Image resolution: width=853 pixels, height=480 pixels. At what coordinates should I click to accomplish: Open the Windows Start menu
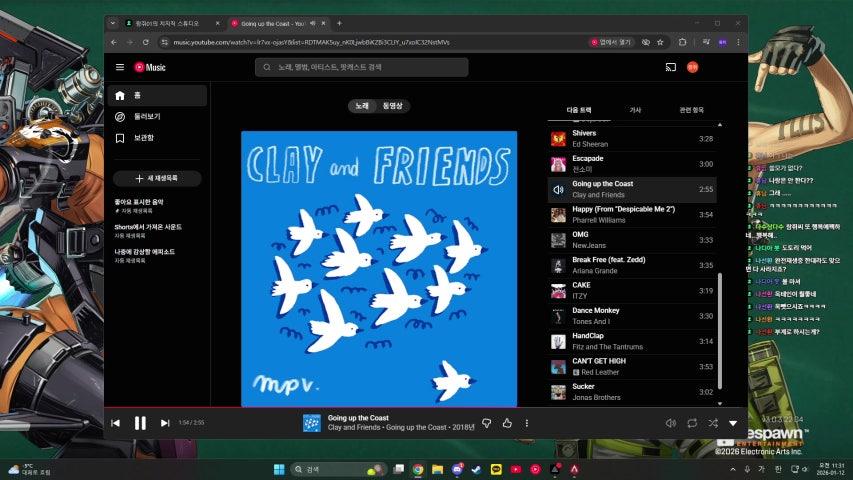coord(279,469)
